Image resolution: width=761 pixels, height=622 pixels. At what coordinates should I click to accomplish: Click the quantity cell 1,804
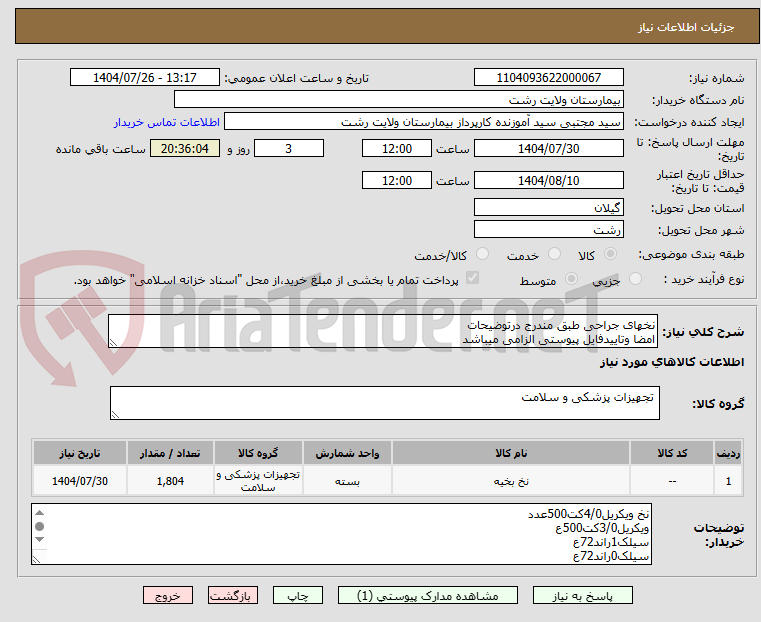(170, 481)
